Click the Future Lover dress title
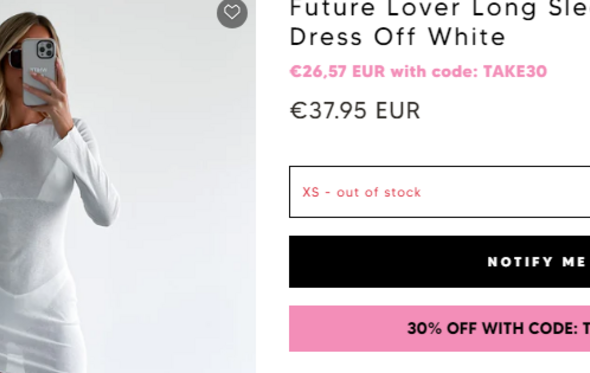This screenshot has height=373, width=590. pos(439,23)
